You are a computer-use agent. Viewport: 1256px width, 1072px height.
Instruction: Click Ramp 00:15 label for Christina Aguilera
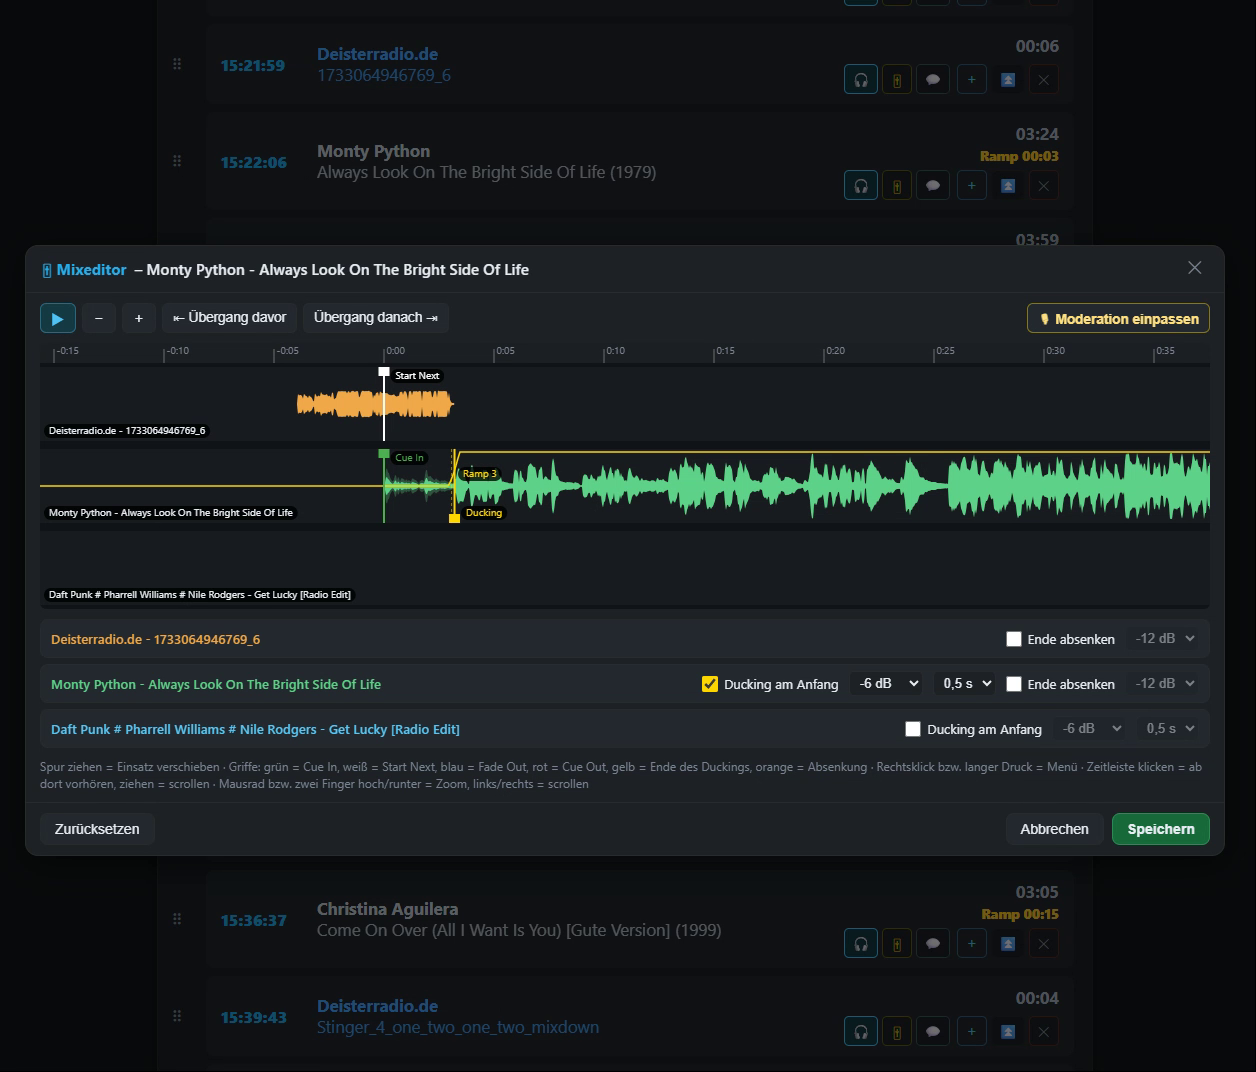pos(1020,914)
